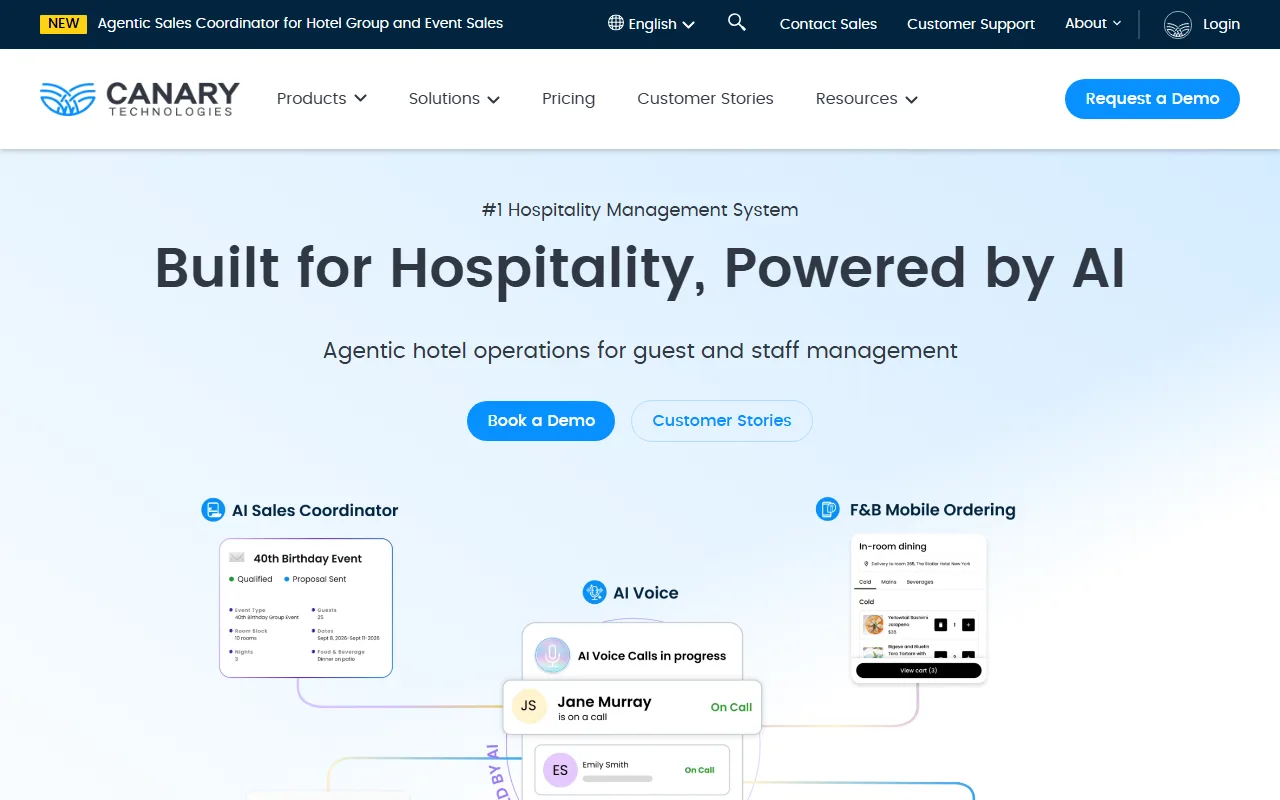Open the search magnifier icon
The width and height of the screenshot is (1280, 800).
tap(737, 22)
